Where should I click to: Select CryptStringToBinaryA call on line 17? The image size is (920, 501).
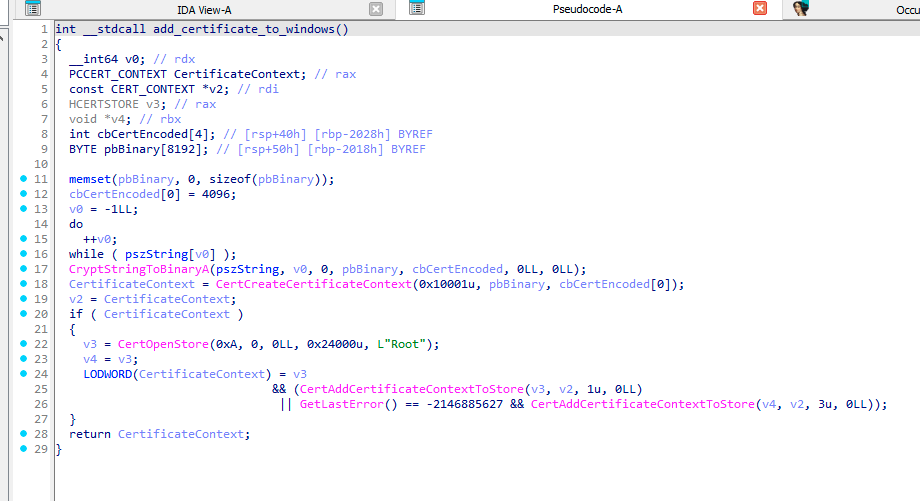138,269
